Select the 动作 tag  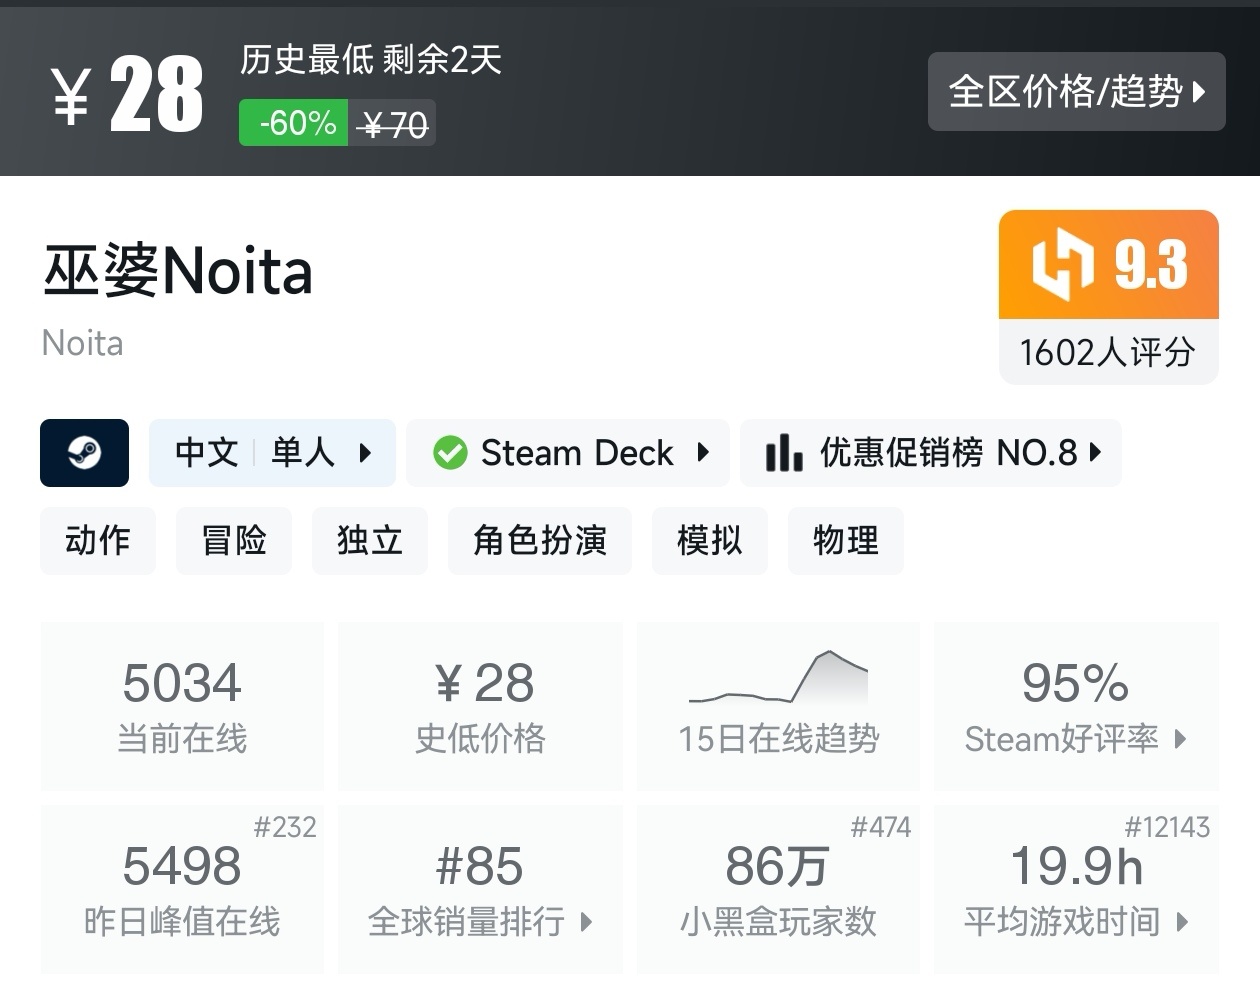97,541
